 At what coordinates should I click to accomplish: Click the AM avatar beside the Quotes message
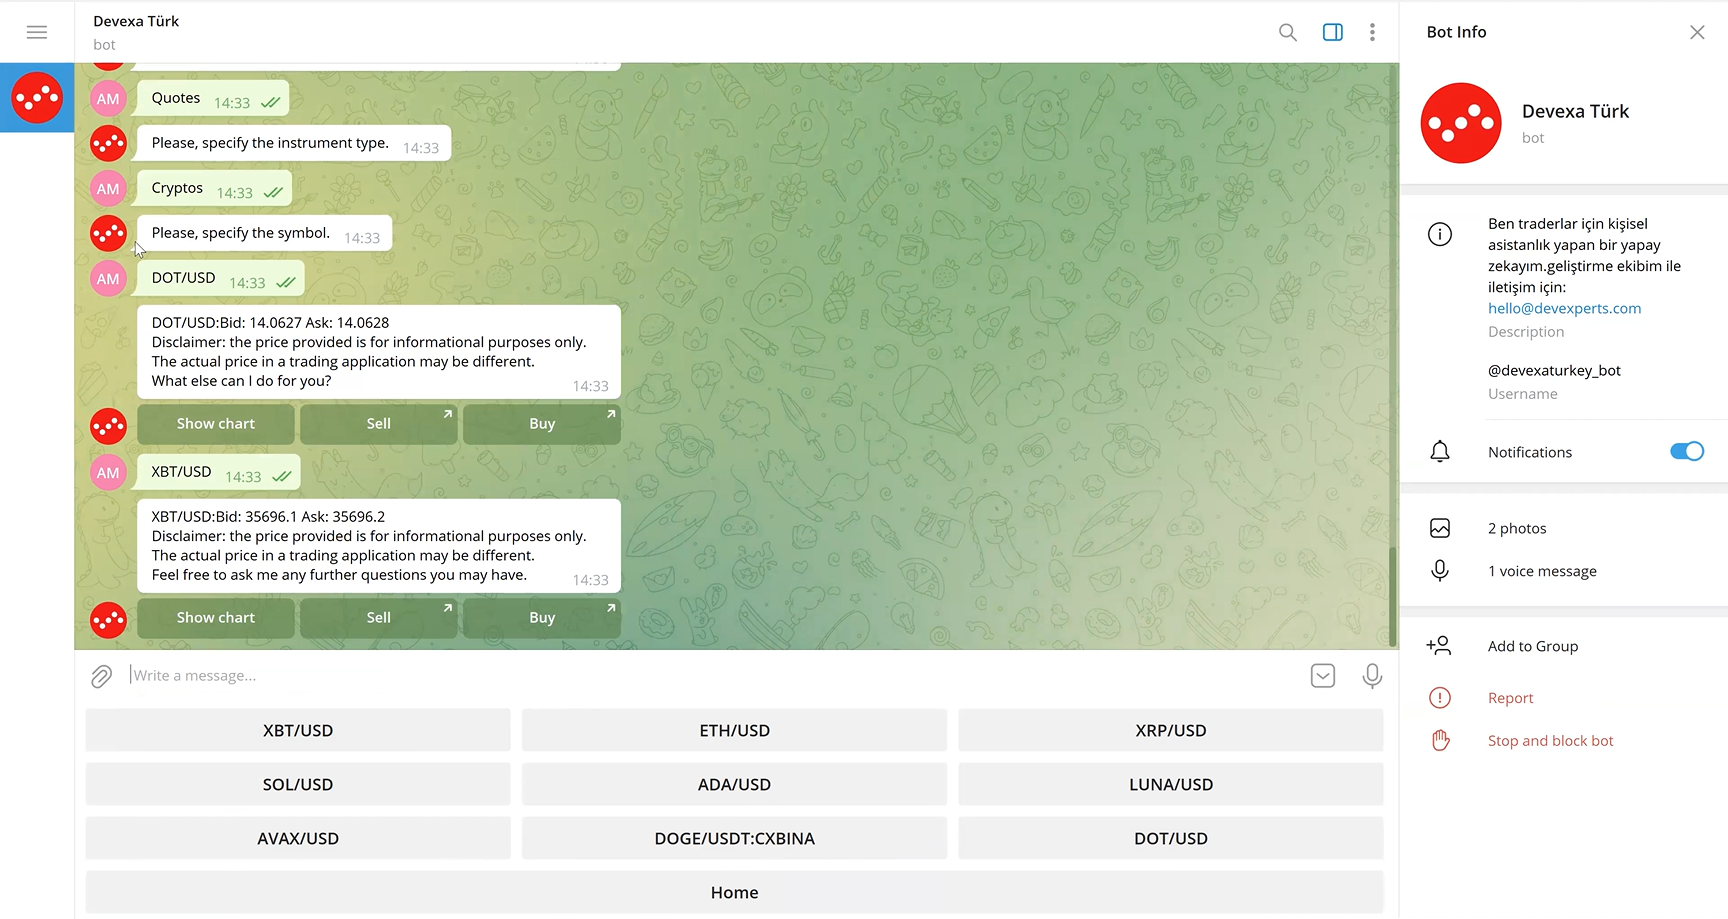[x=108, y=99]
